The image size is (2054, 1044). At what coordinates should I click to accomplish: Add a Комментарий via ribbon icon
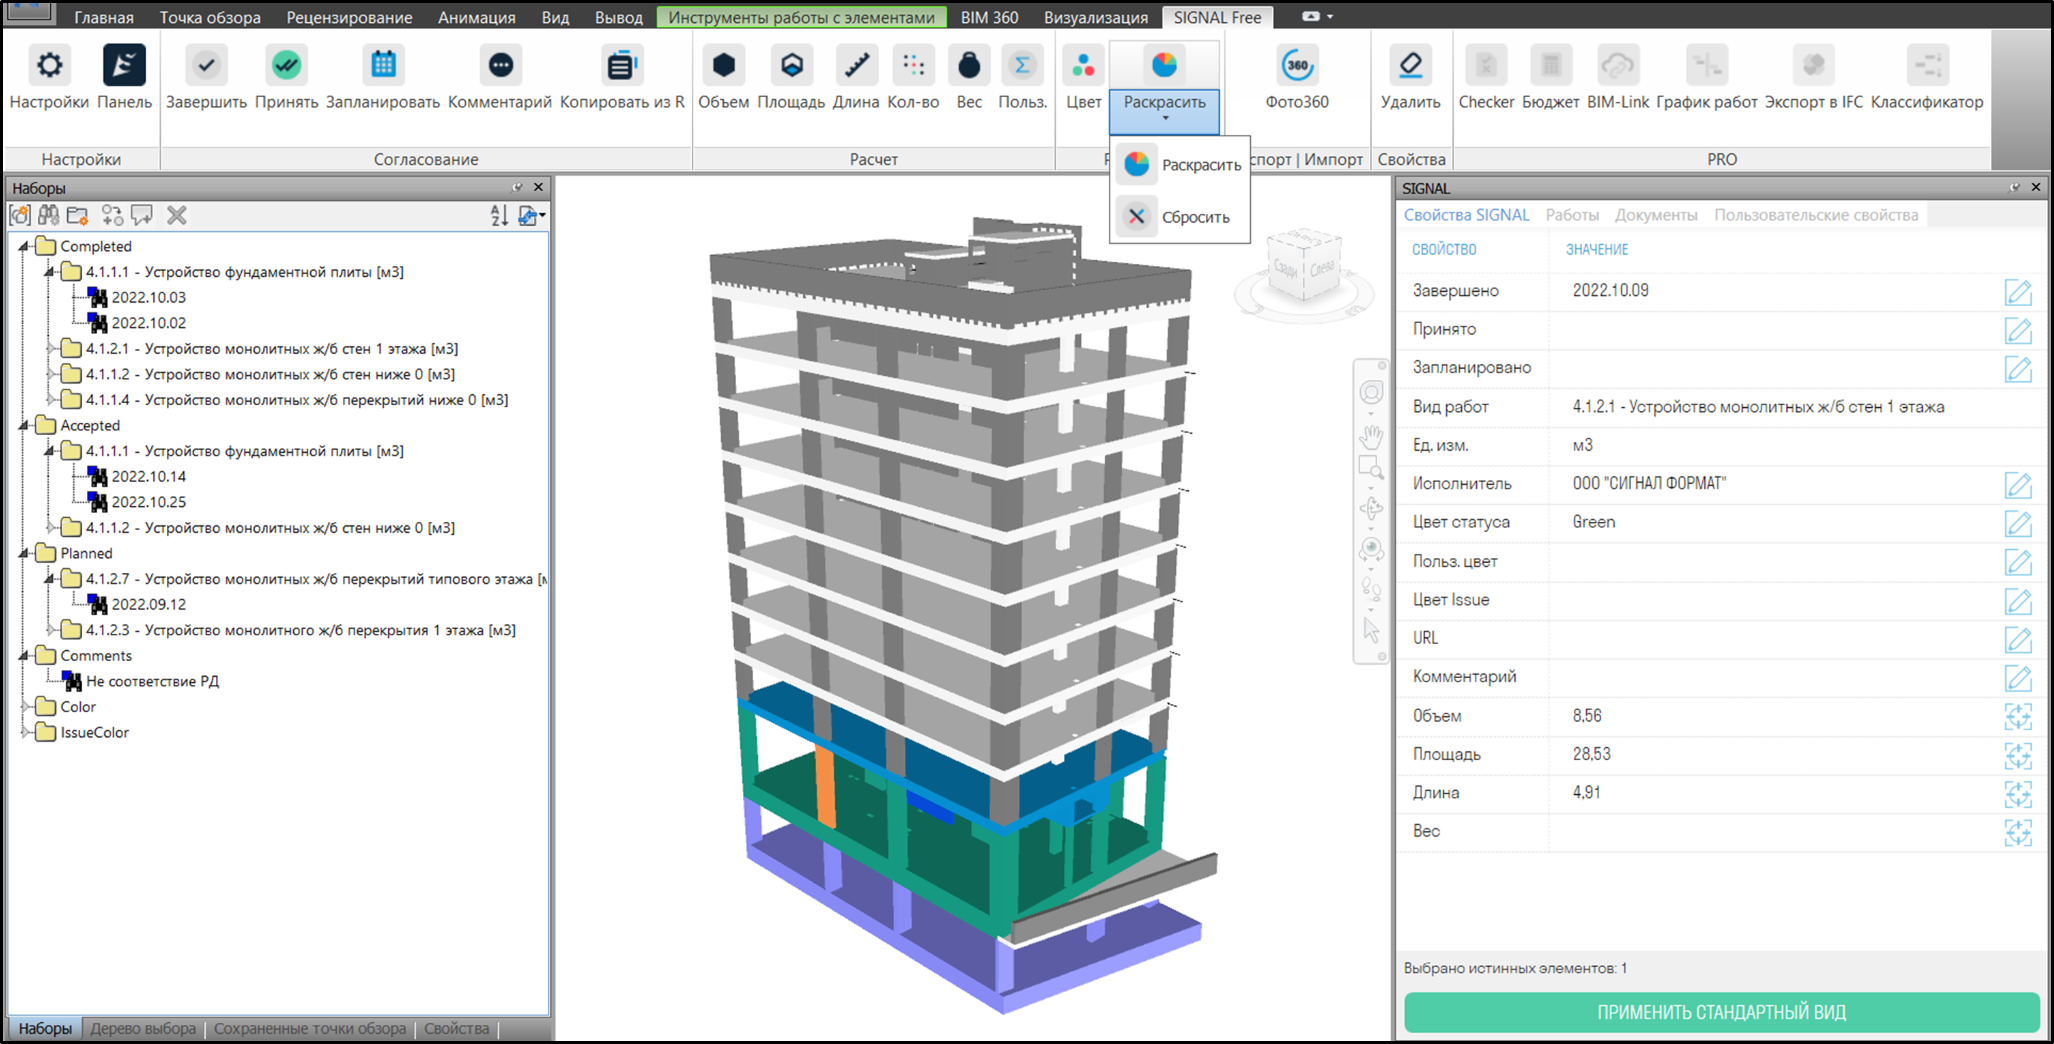pyautogui.click(x=500, y=66)
